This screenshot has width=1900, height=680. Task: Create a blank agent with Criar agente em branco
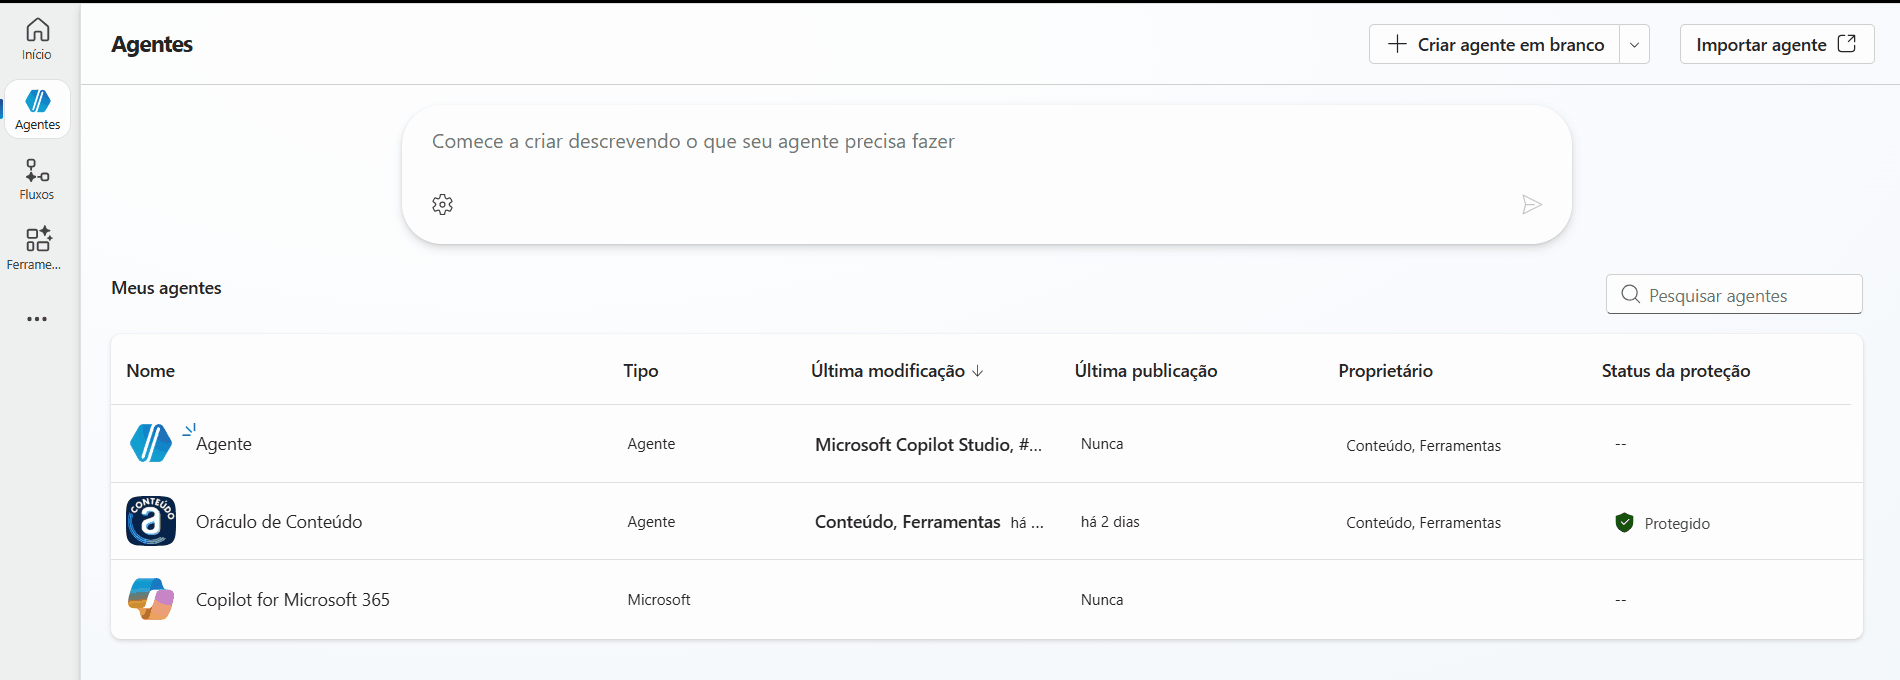(x=1495, y=44)
